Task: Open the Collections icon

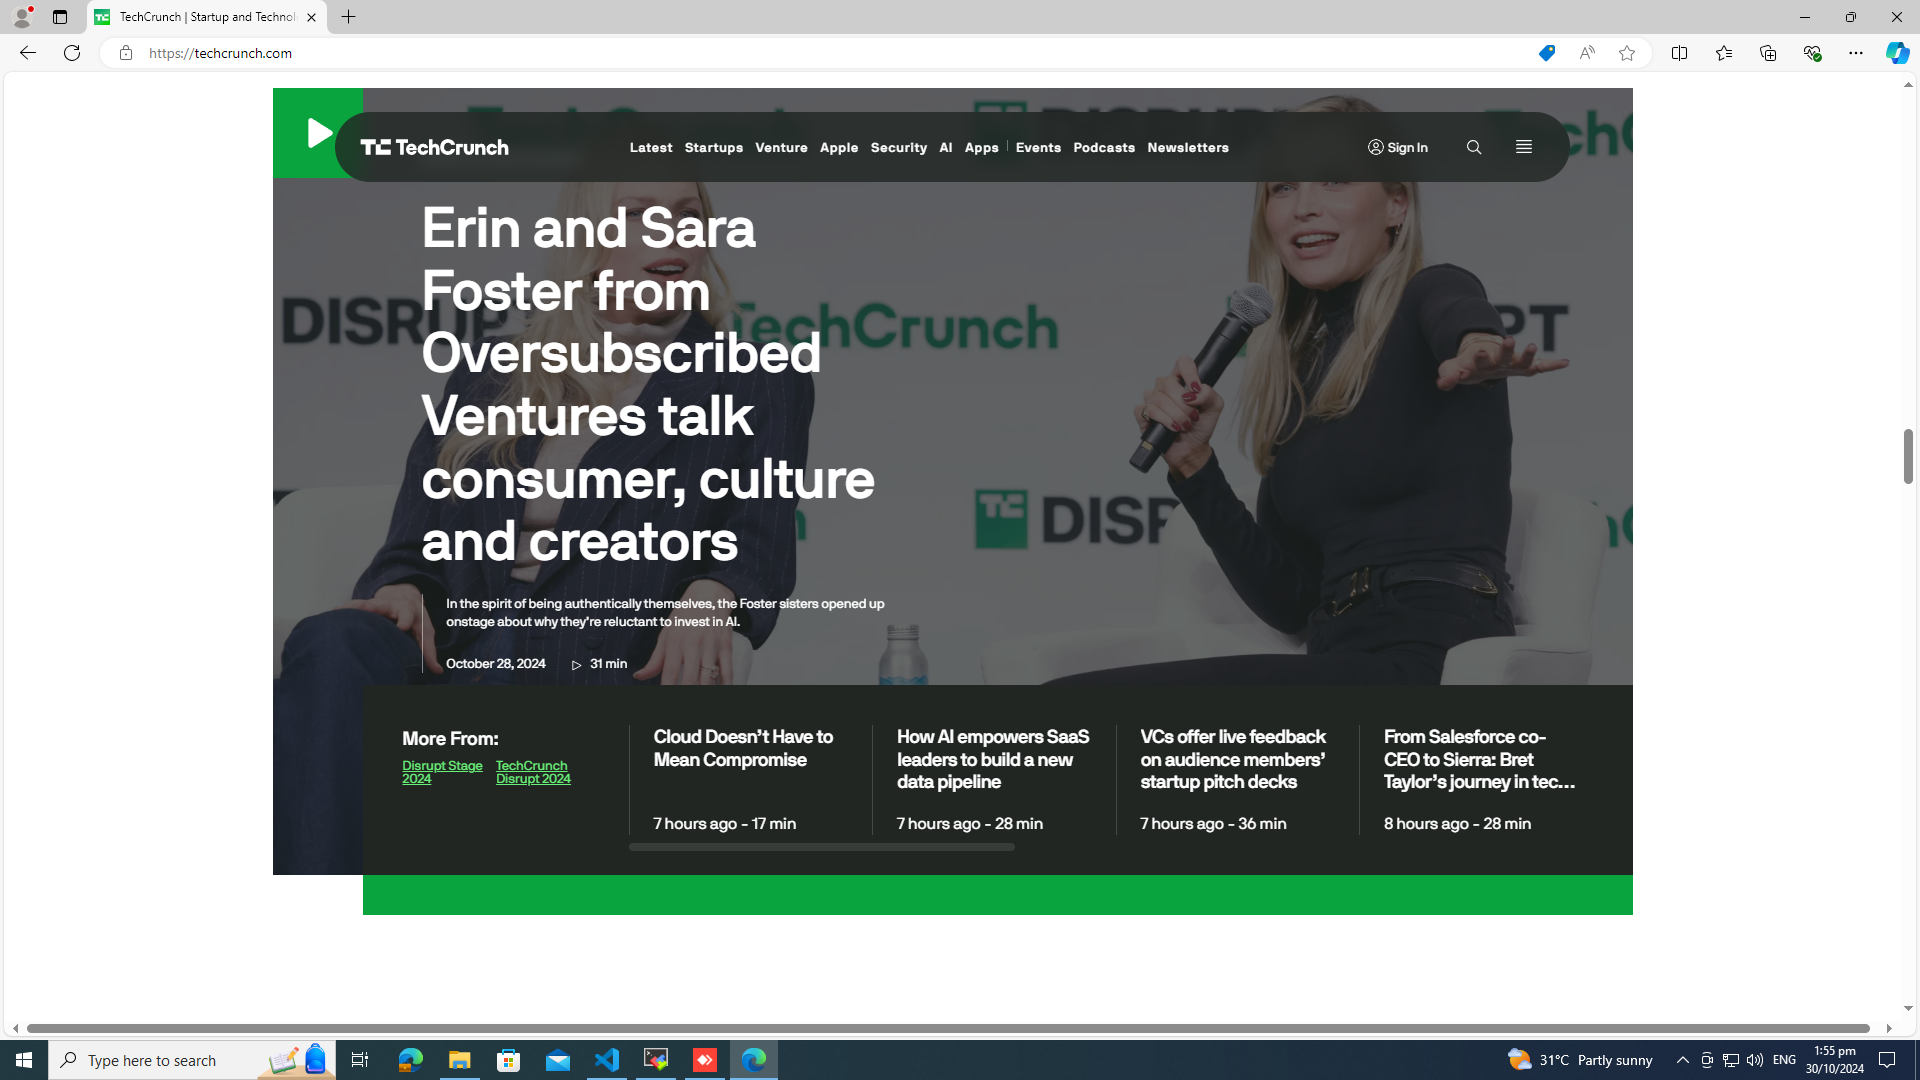Action: point(1767,53)
